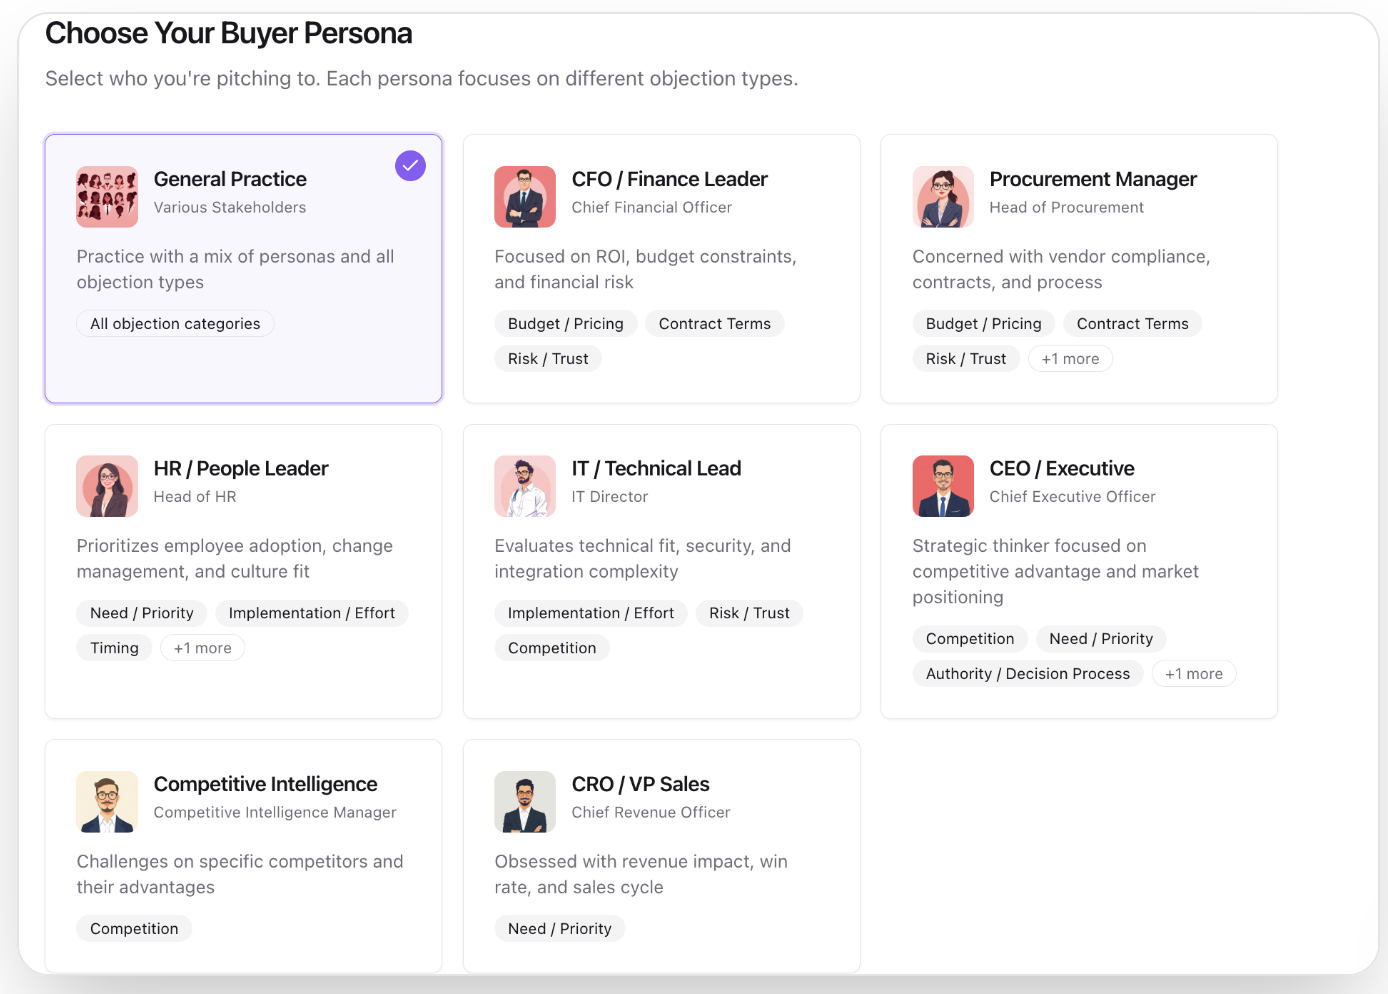Toggle the purple checkmark on General Practice
The height and width of the screenshot is (994, 1388).
tap(410, 166)
